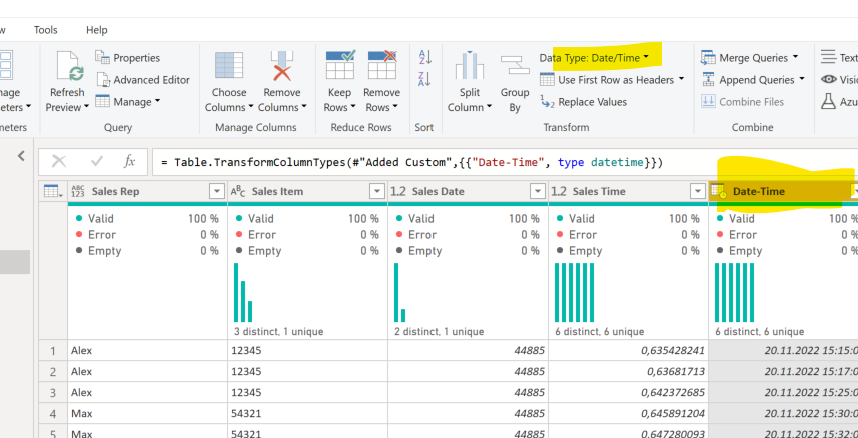Click the Remove Columns icon
The image size is (858, 438).
tap(282, 66)
